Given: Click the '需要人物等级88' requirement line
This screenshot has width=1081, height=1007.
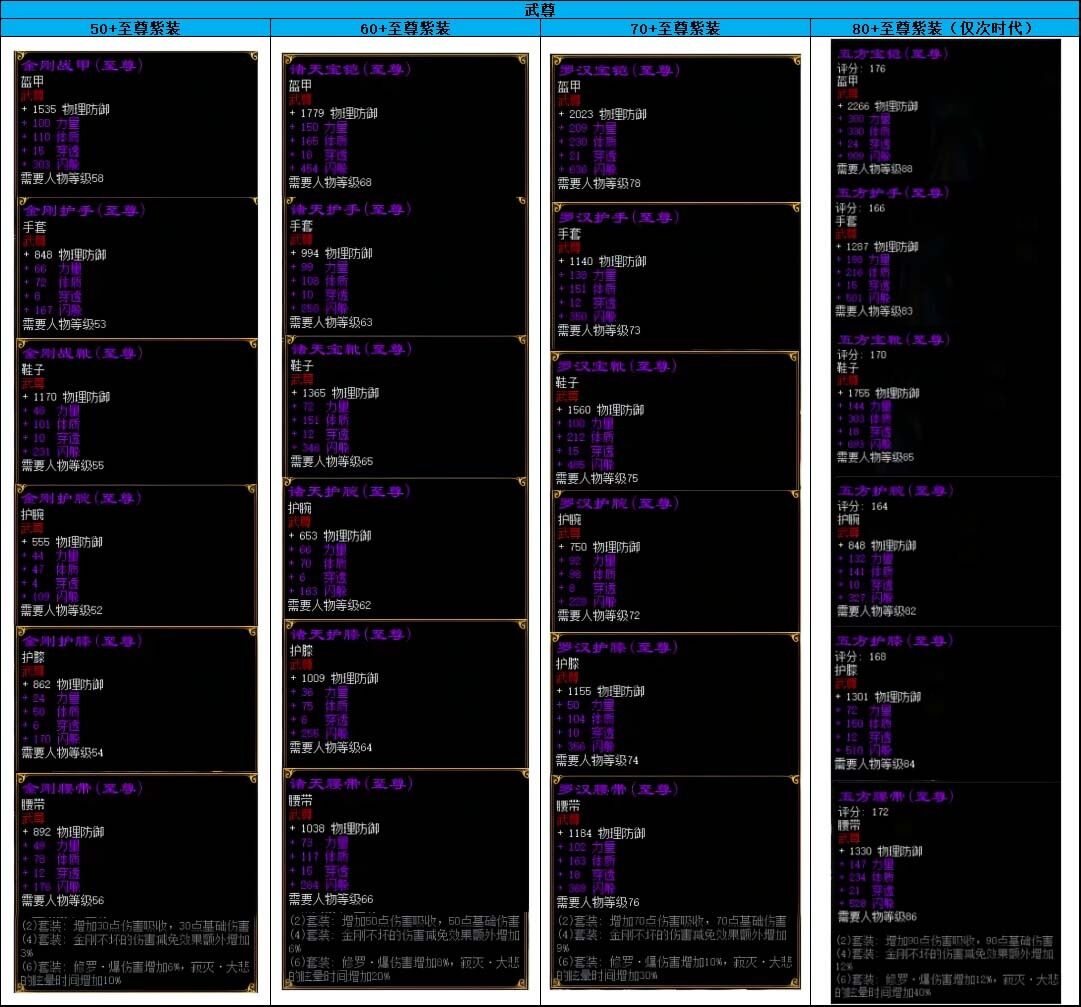Looking at the screenshot, I should pos(874,169).
